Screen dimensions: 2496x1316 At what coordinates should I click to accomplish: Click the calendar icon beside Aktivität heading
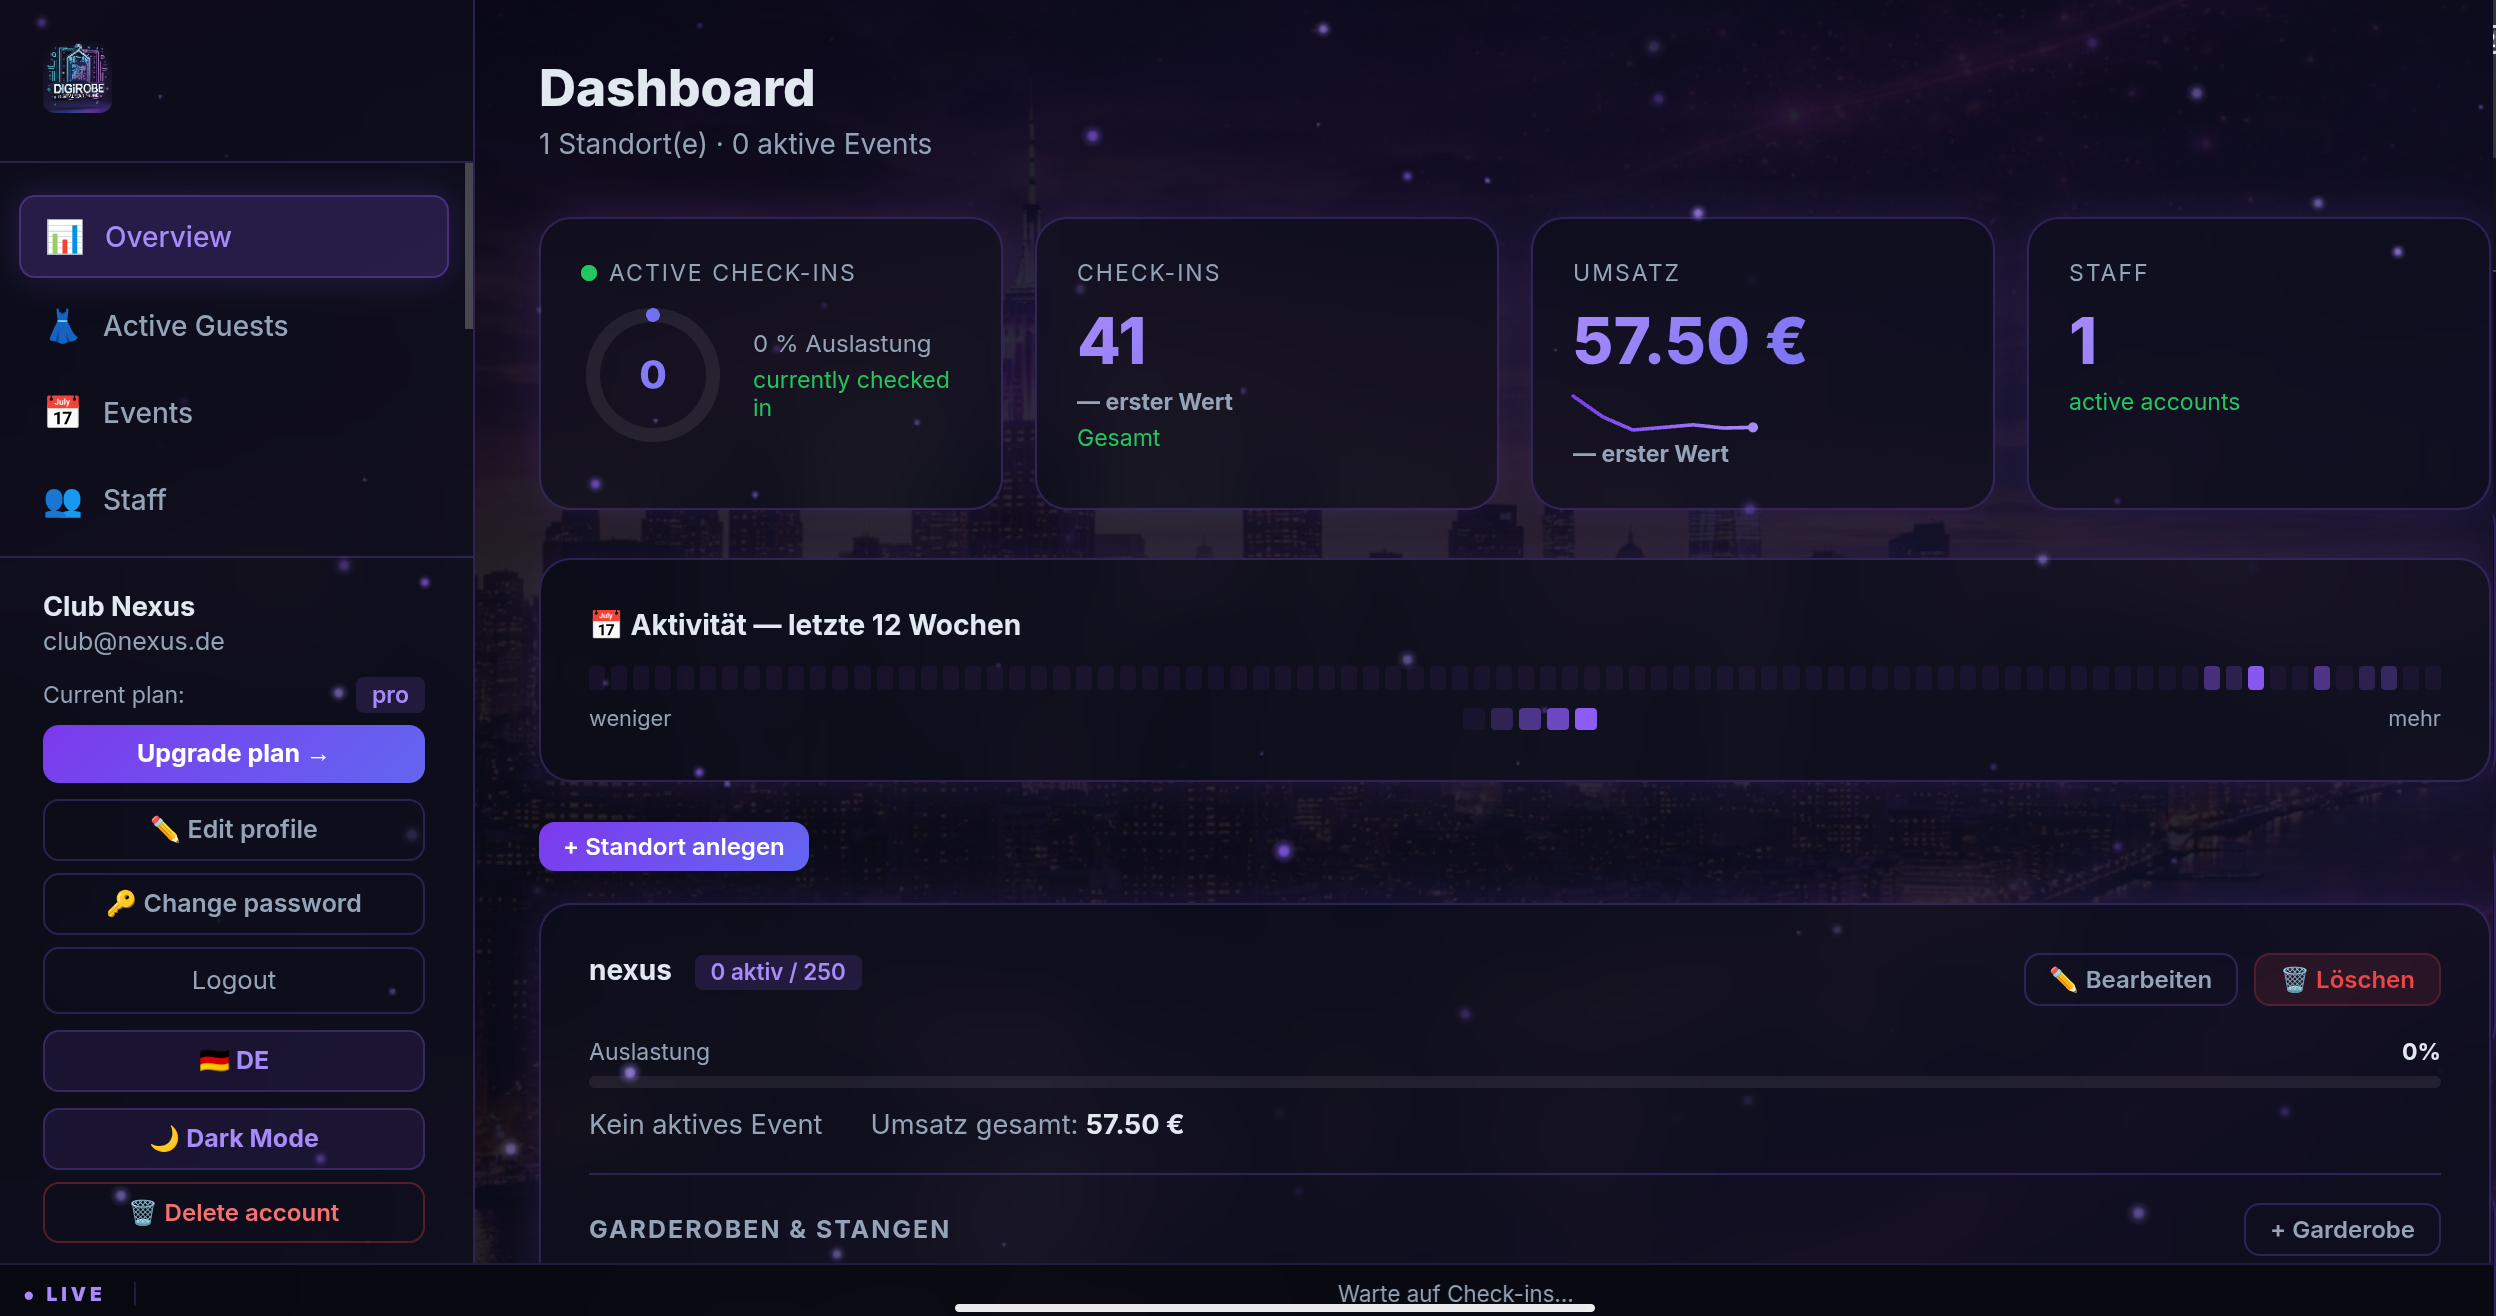point(605,625)
